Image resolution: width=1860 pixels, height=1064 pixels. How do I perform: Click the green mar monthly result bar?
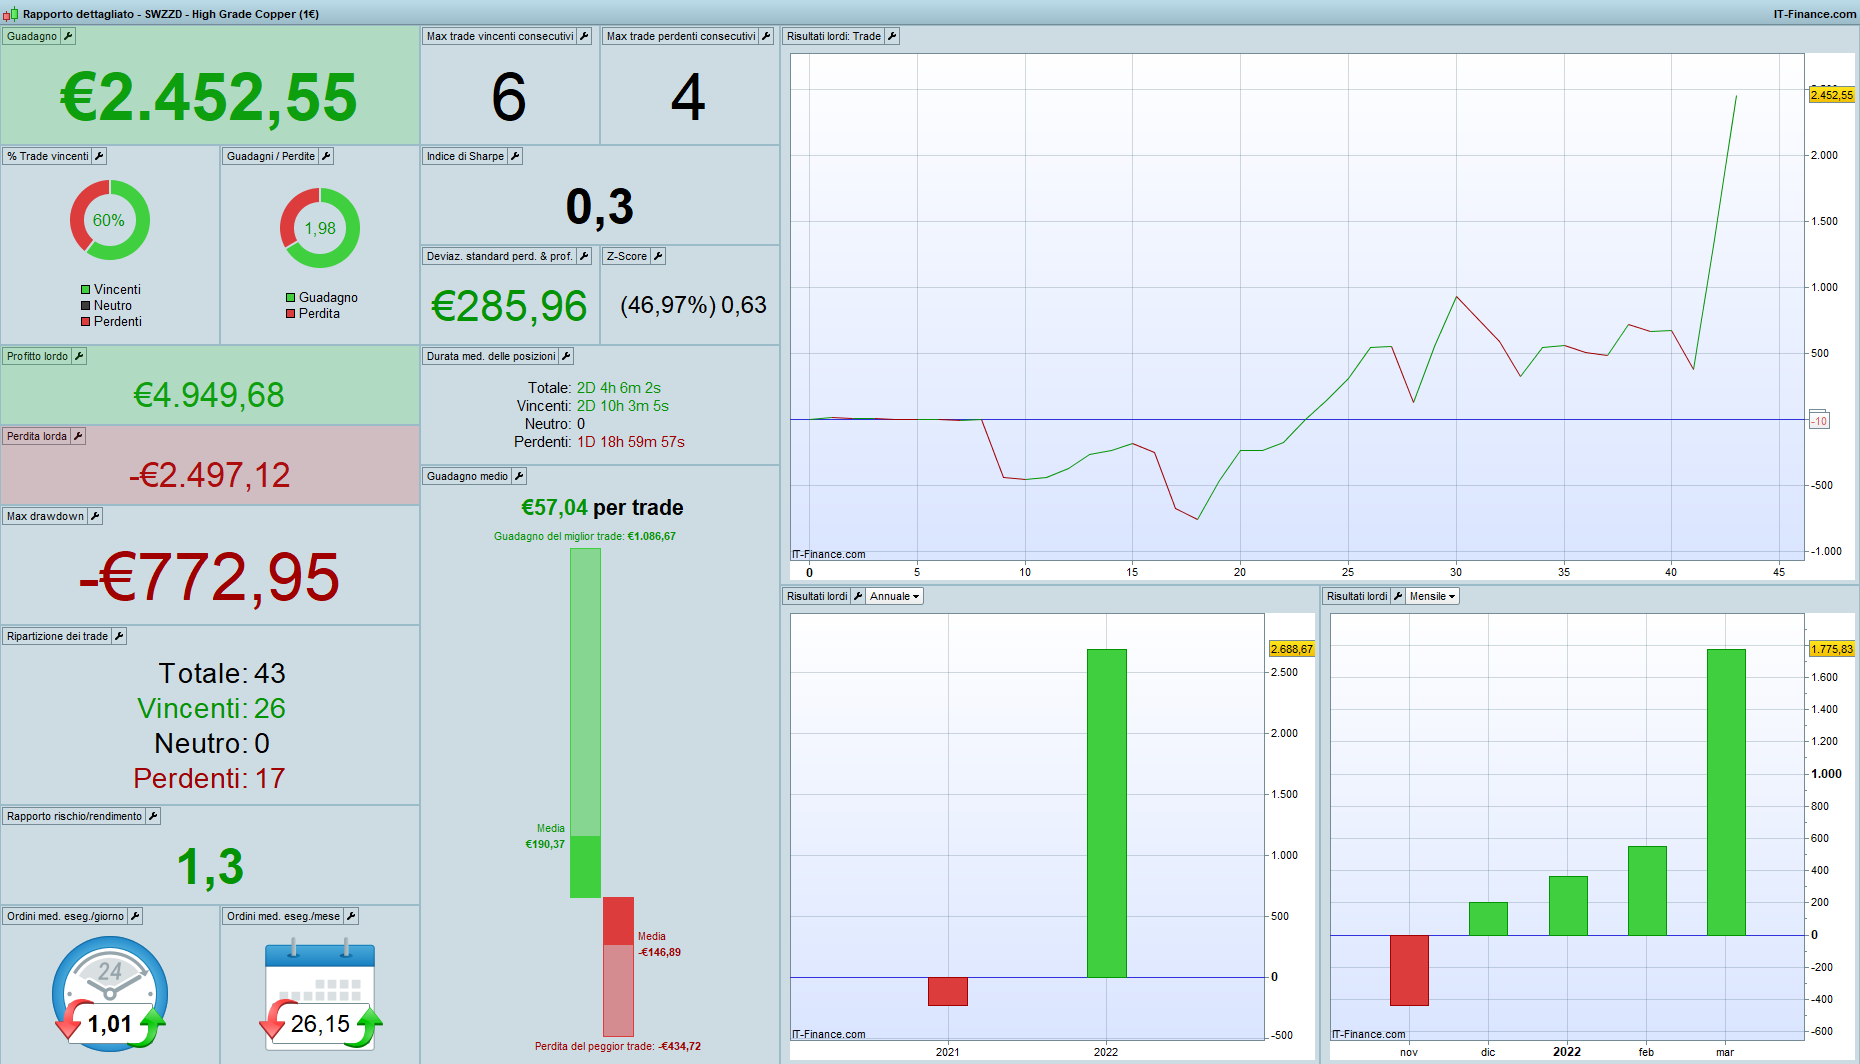pos(1726,792)
